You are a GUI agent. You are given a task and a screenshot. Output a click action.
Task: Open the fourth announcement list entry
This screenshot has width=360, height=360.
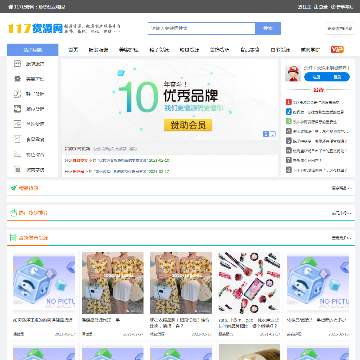pos(320,131)
